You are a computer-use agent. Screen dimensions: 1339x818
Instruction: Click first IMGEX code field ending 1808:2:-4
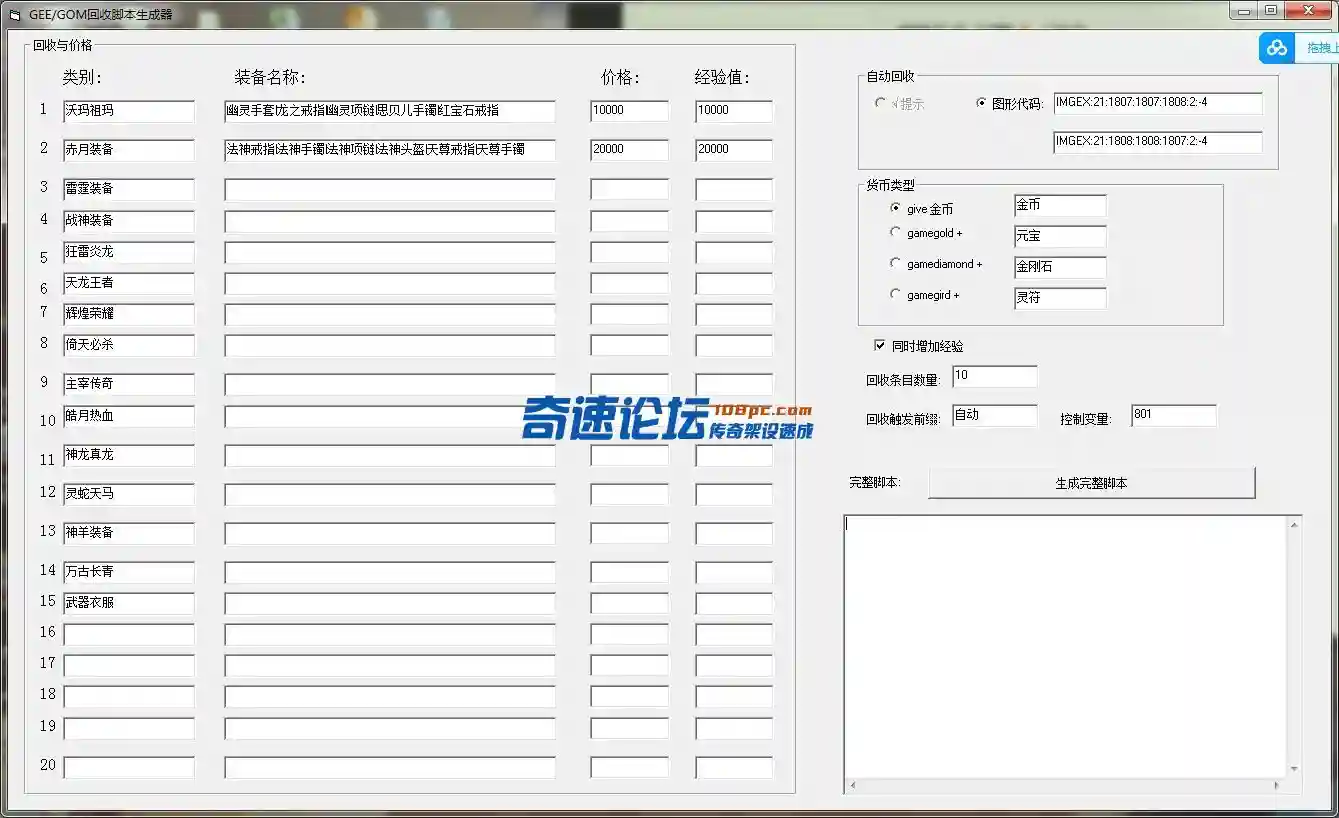click(x=1158, y=103)
